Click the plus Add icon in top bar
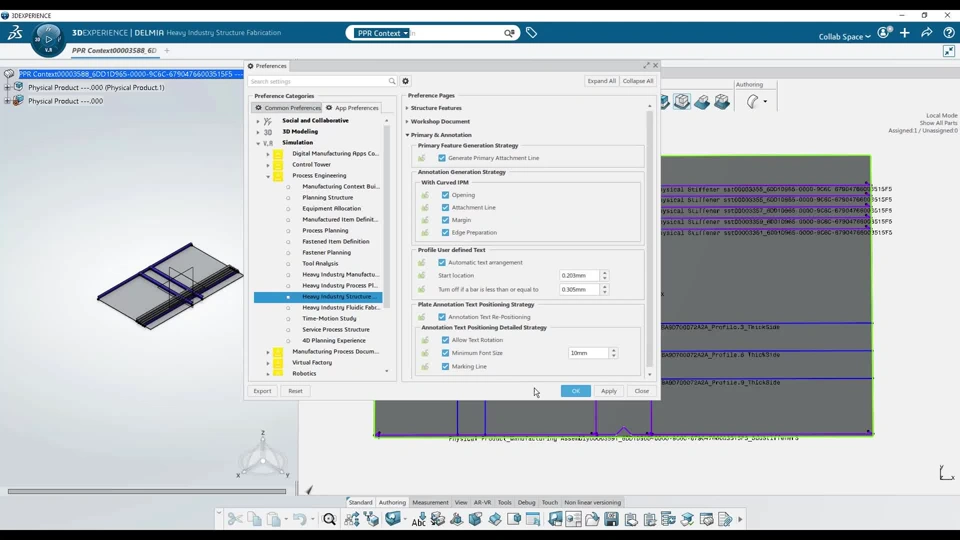The height and width of the screenshot is (540, 960). (905, 33)
